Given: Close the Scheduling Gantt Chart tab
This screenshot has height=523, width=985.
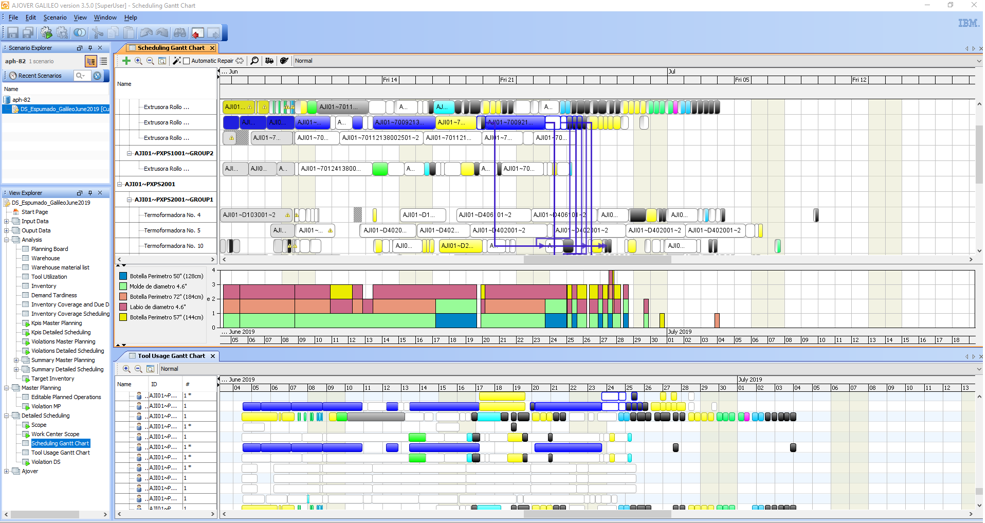Looking at the screenshot, I should click(212, 48).
